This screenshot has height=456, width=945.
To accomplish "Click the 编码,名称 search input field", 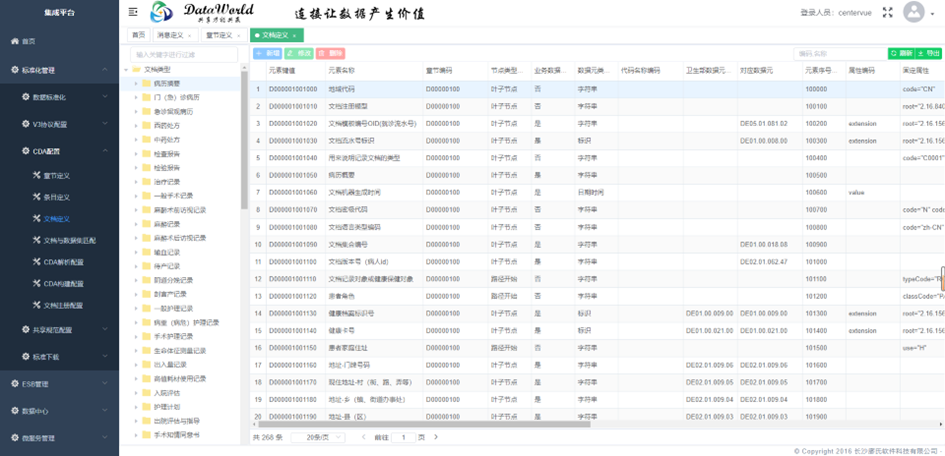I will [x=840, y=54].
